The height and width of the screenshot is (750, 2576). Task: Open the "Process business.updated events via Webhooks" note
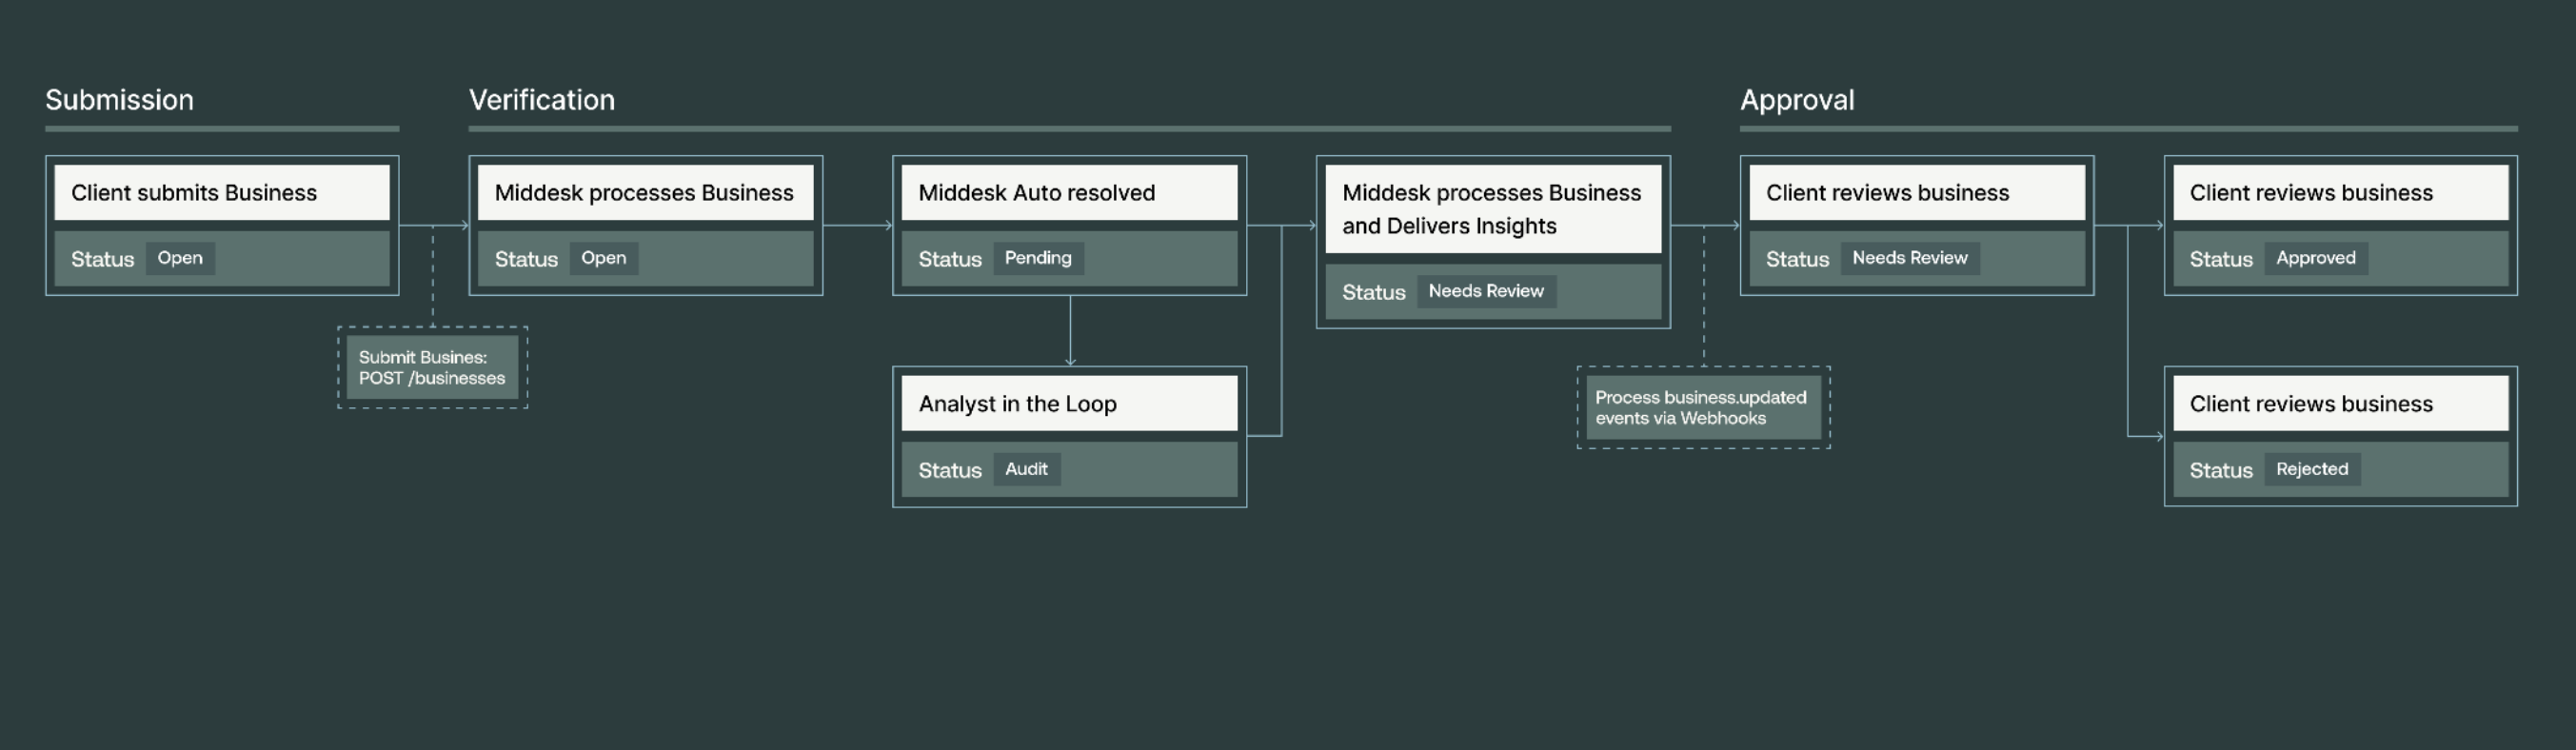(x=1702, y=408)
